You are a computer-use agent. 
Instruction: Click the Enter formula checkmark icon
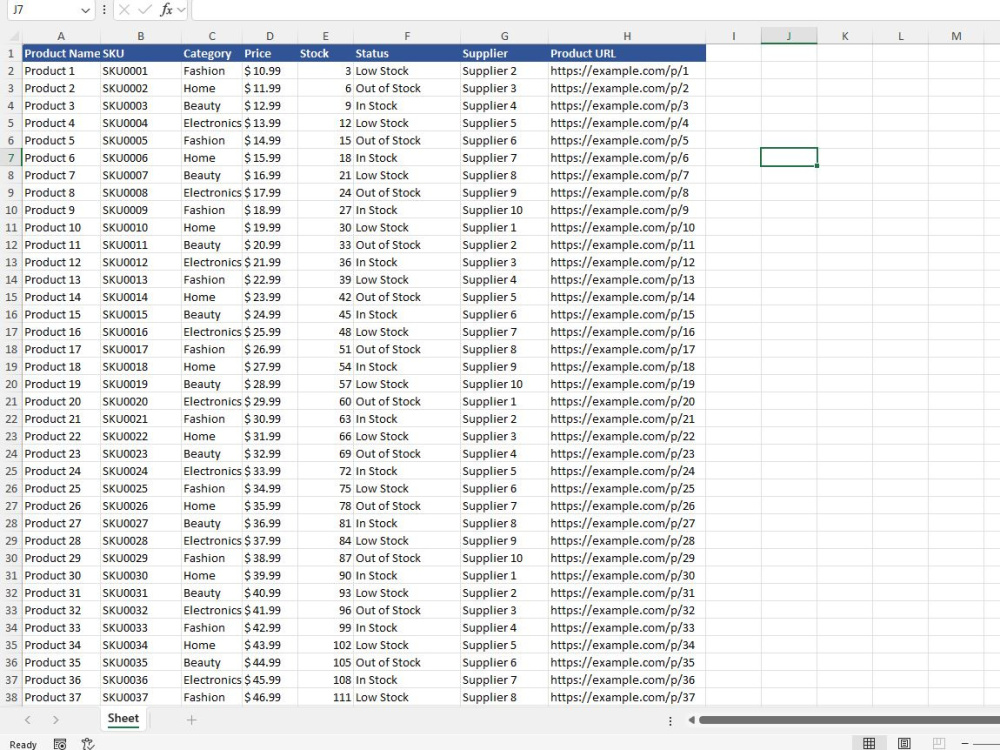pos(145,10)
